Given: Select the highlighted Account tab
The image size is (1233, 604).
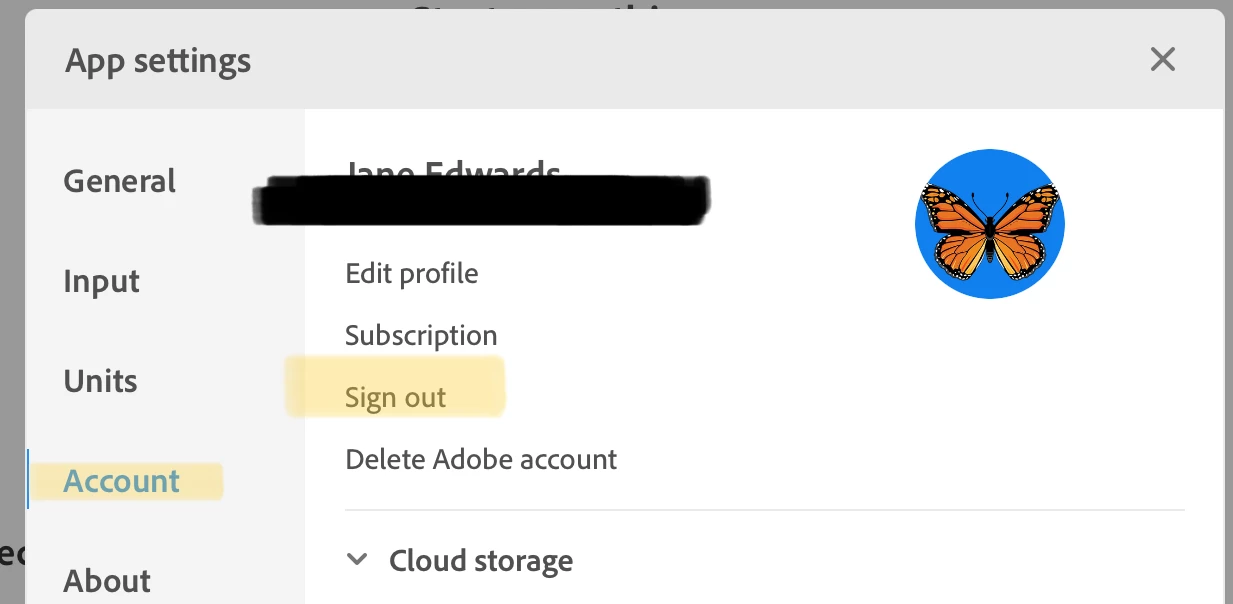Looking at the screenshot, I should point(122,481).
